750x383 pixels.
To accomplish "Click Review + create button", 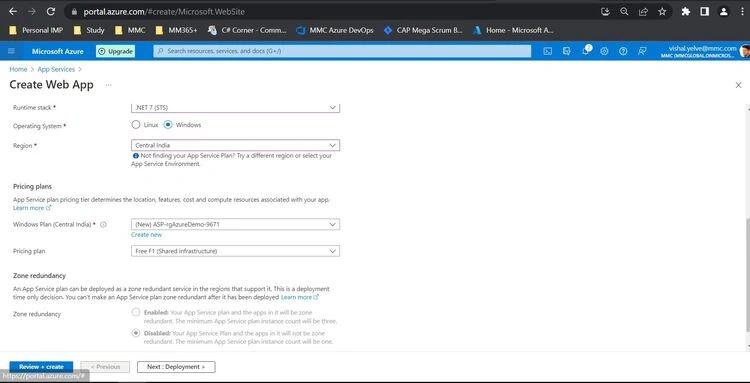I will (41, 367).
